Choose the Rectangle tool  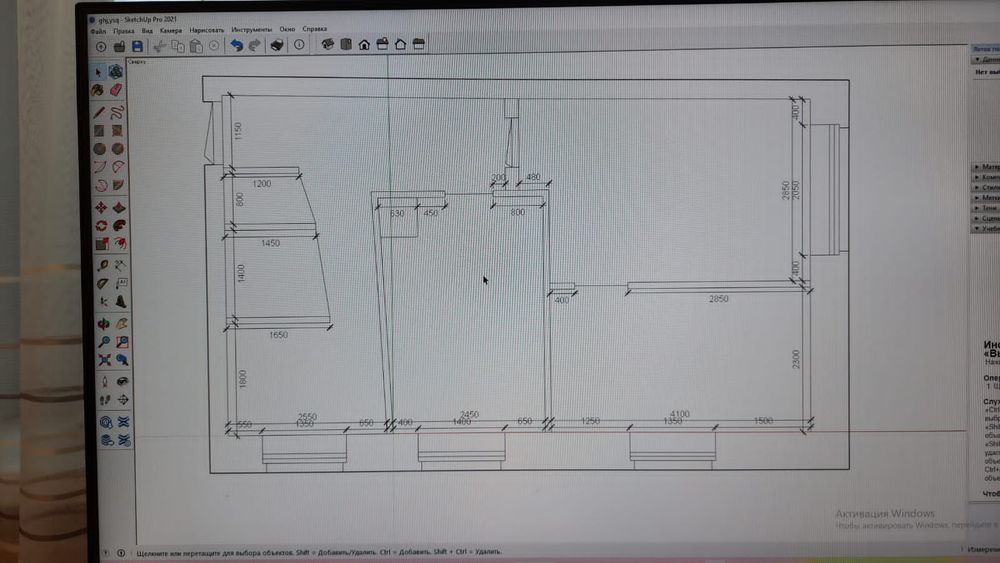coord(99,131)
